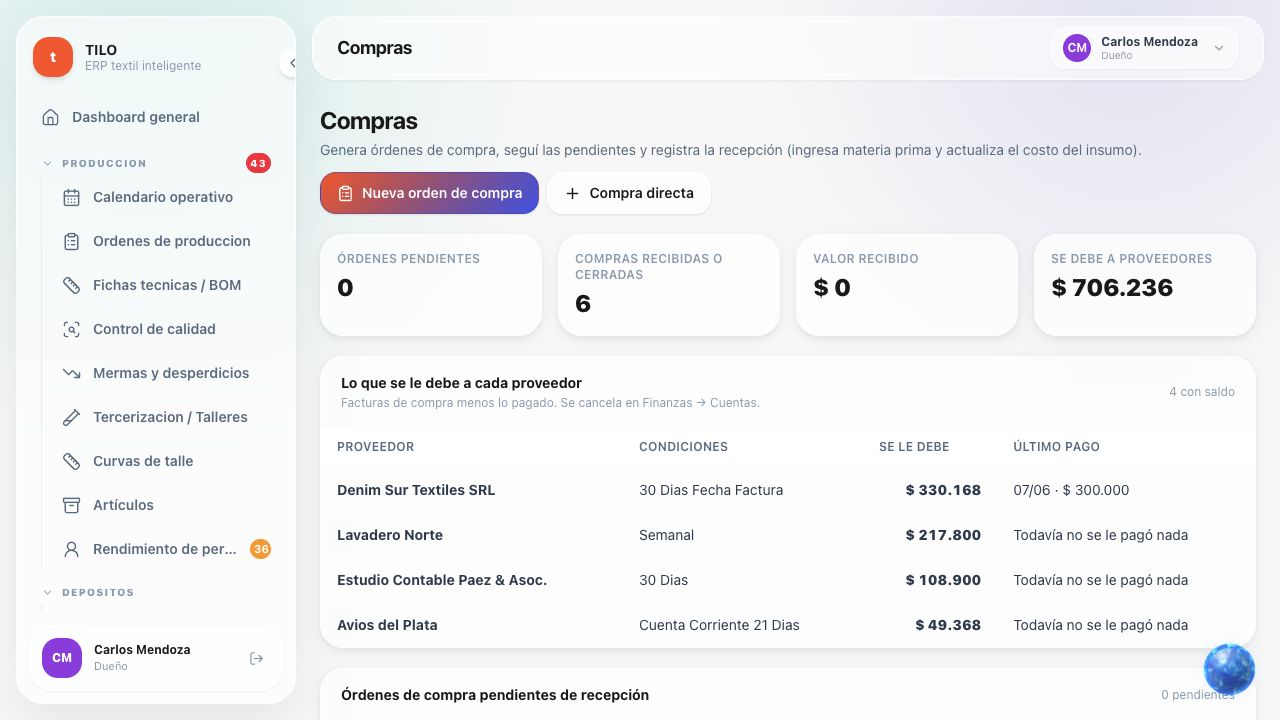Open the blue globe assistant bubble
Image resolution: width=1280 pixels, height=720 pixels.
coord(1229,669)
